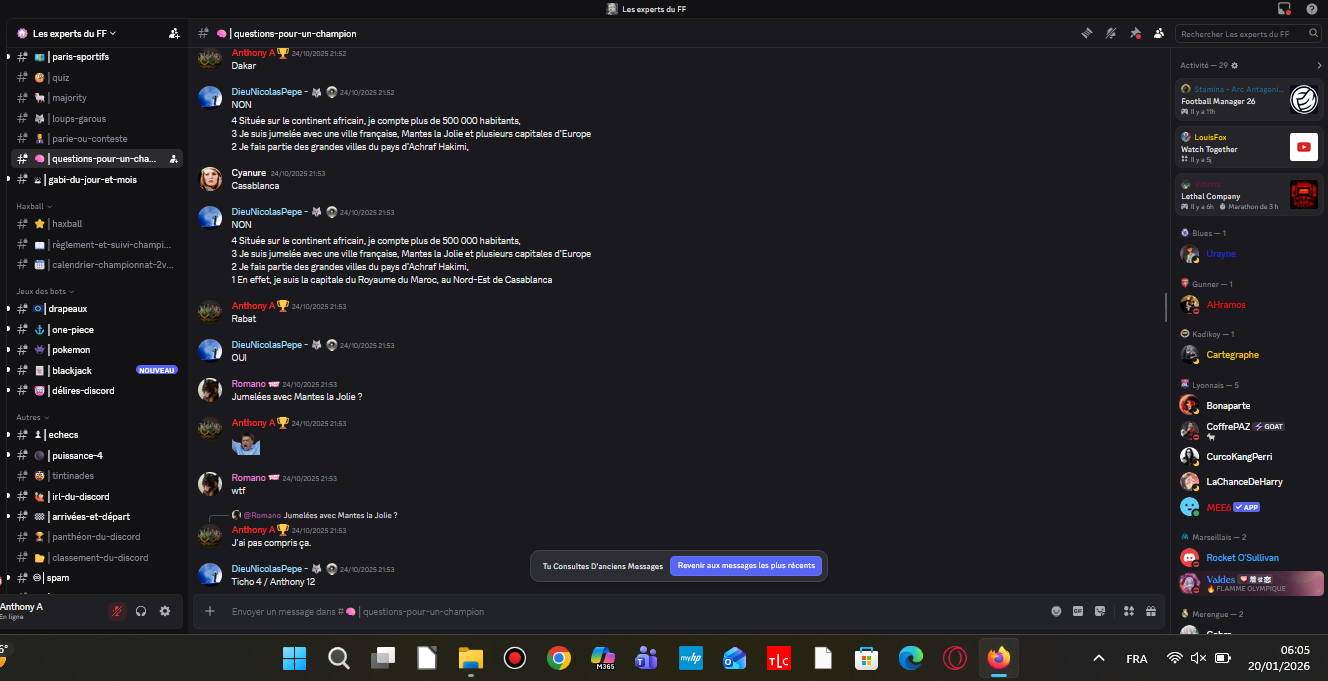Viewport: 1328px width, 681px height.
Task: Toggle channel notification bell mute
Action: (x=1110, y=33)
